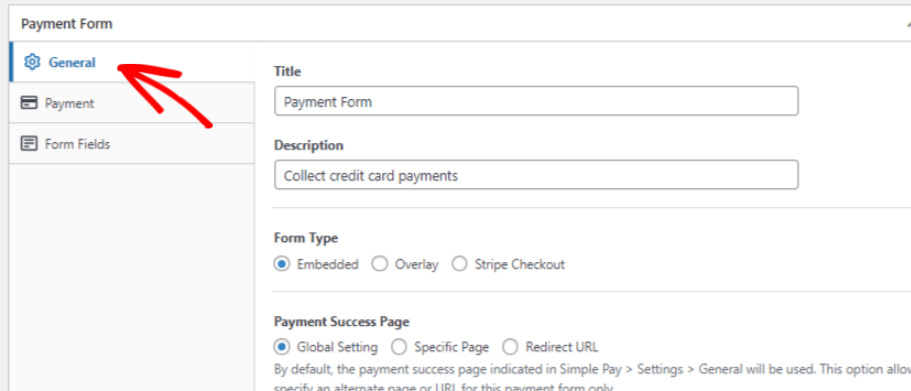Image resolution: width=911 pixels, height=391 pixels.
Task: Select the Embedded form type
Action: pos(282,264)
